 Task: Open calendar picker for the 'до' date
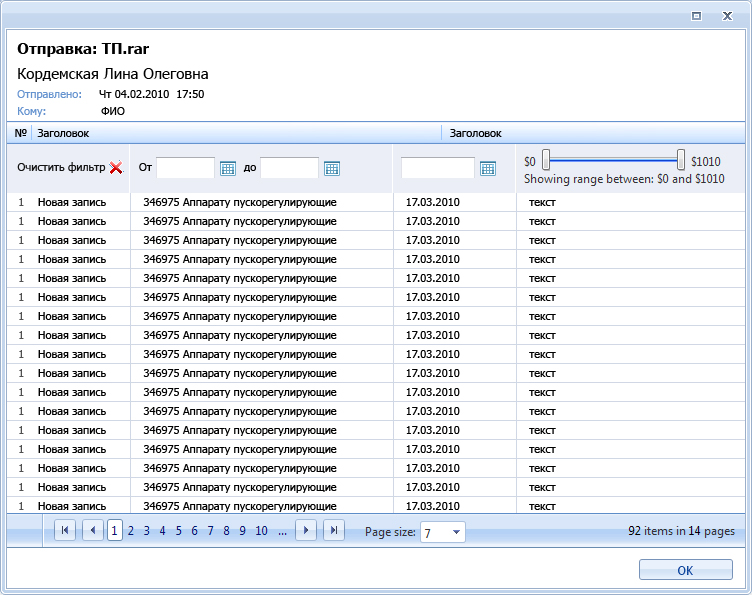tap(332, 168)
